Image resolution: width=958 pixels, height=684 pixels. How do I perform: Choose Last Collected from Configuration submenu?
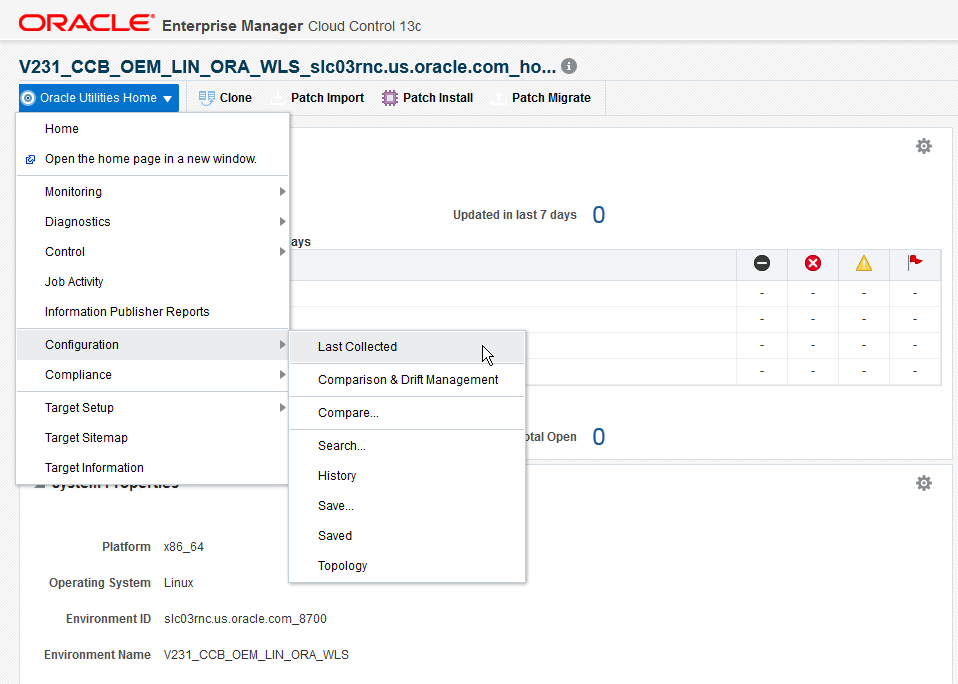407,347
